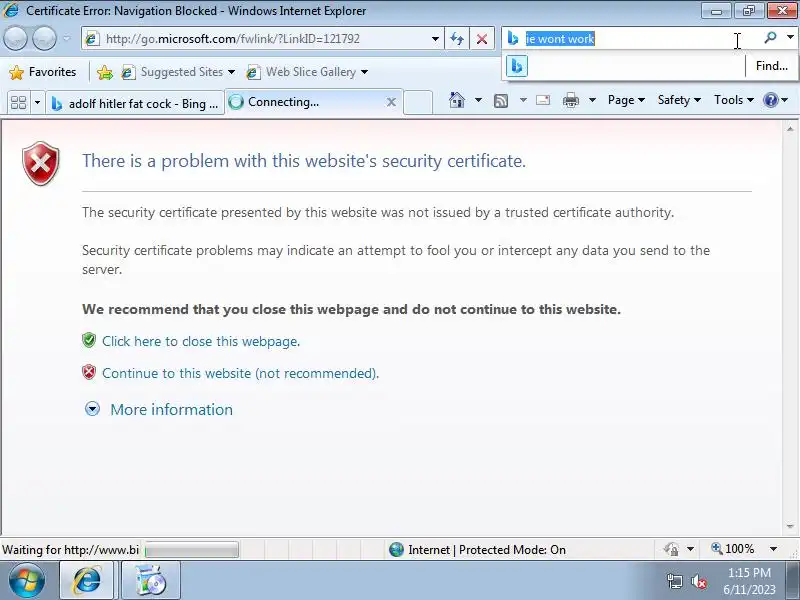Click the Quick Tabs grid icon
The height and width of the screenshot is (600, 800).
pyautogui.click(x=18, y=103)
